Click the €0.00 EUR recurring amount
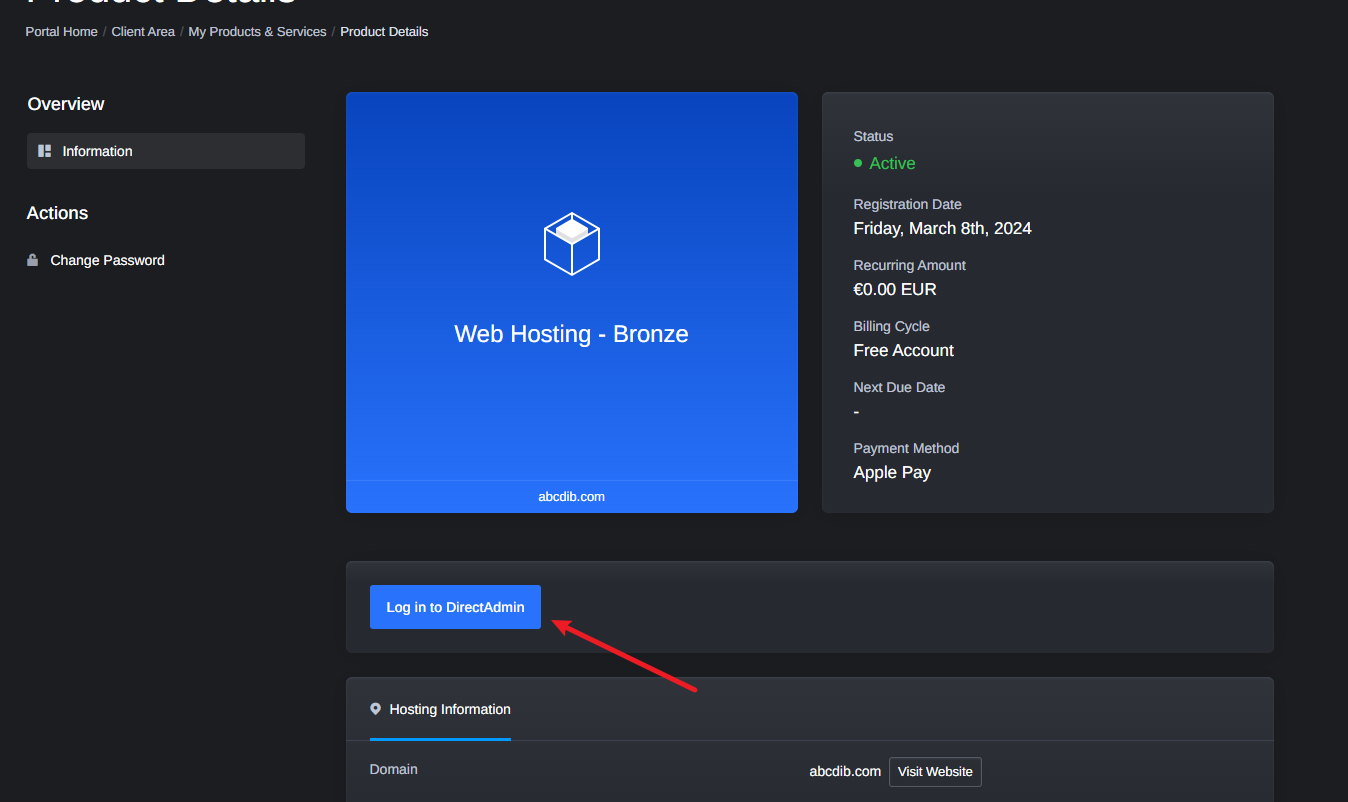 click(x=895, y=289)
